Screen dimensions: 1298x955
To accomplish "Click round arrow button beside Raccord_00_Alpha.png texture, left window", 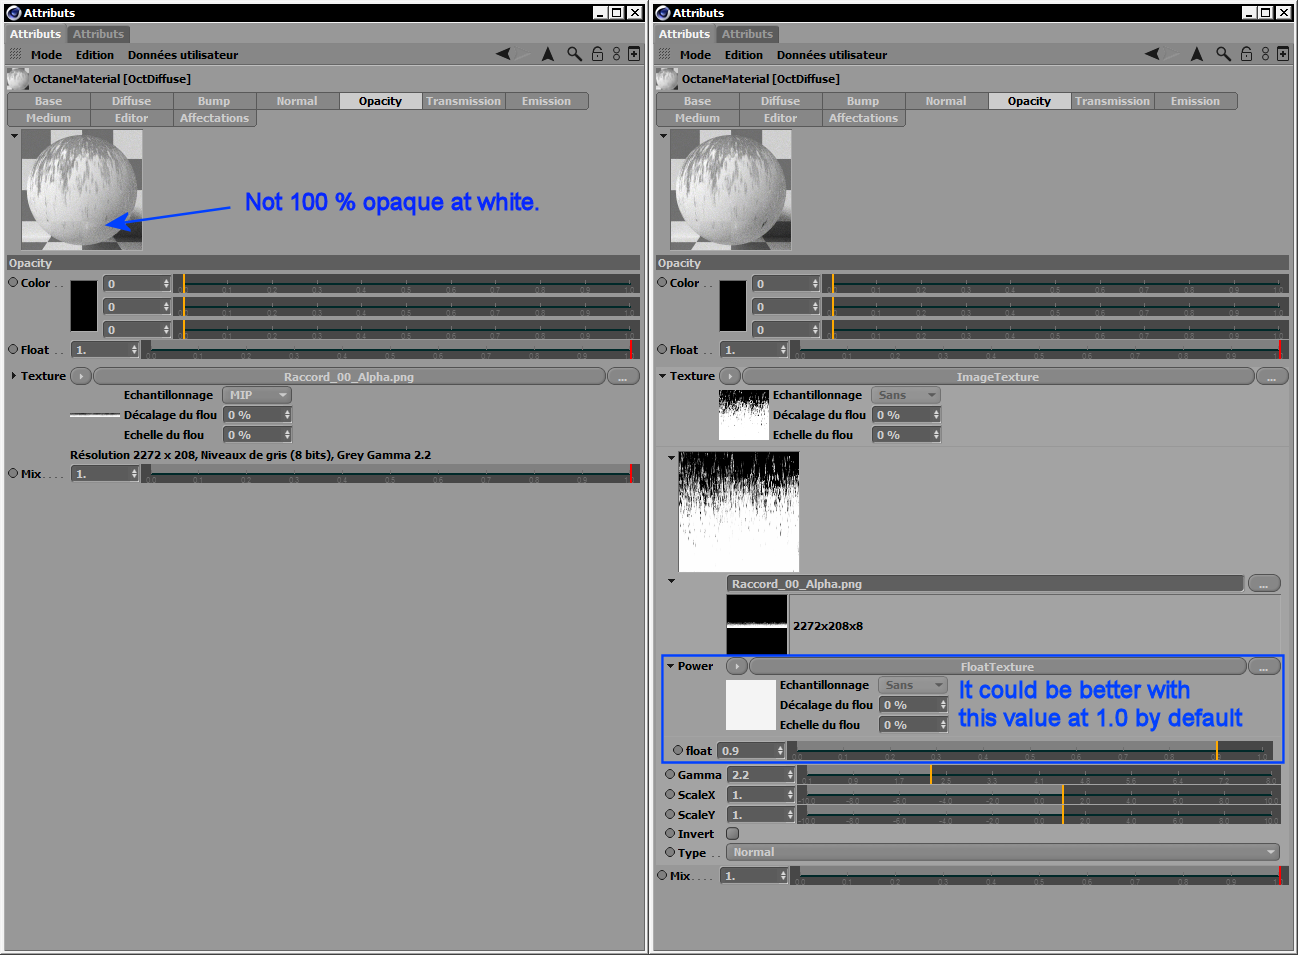I will [x=81, y=376].
